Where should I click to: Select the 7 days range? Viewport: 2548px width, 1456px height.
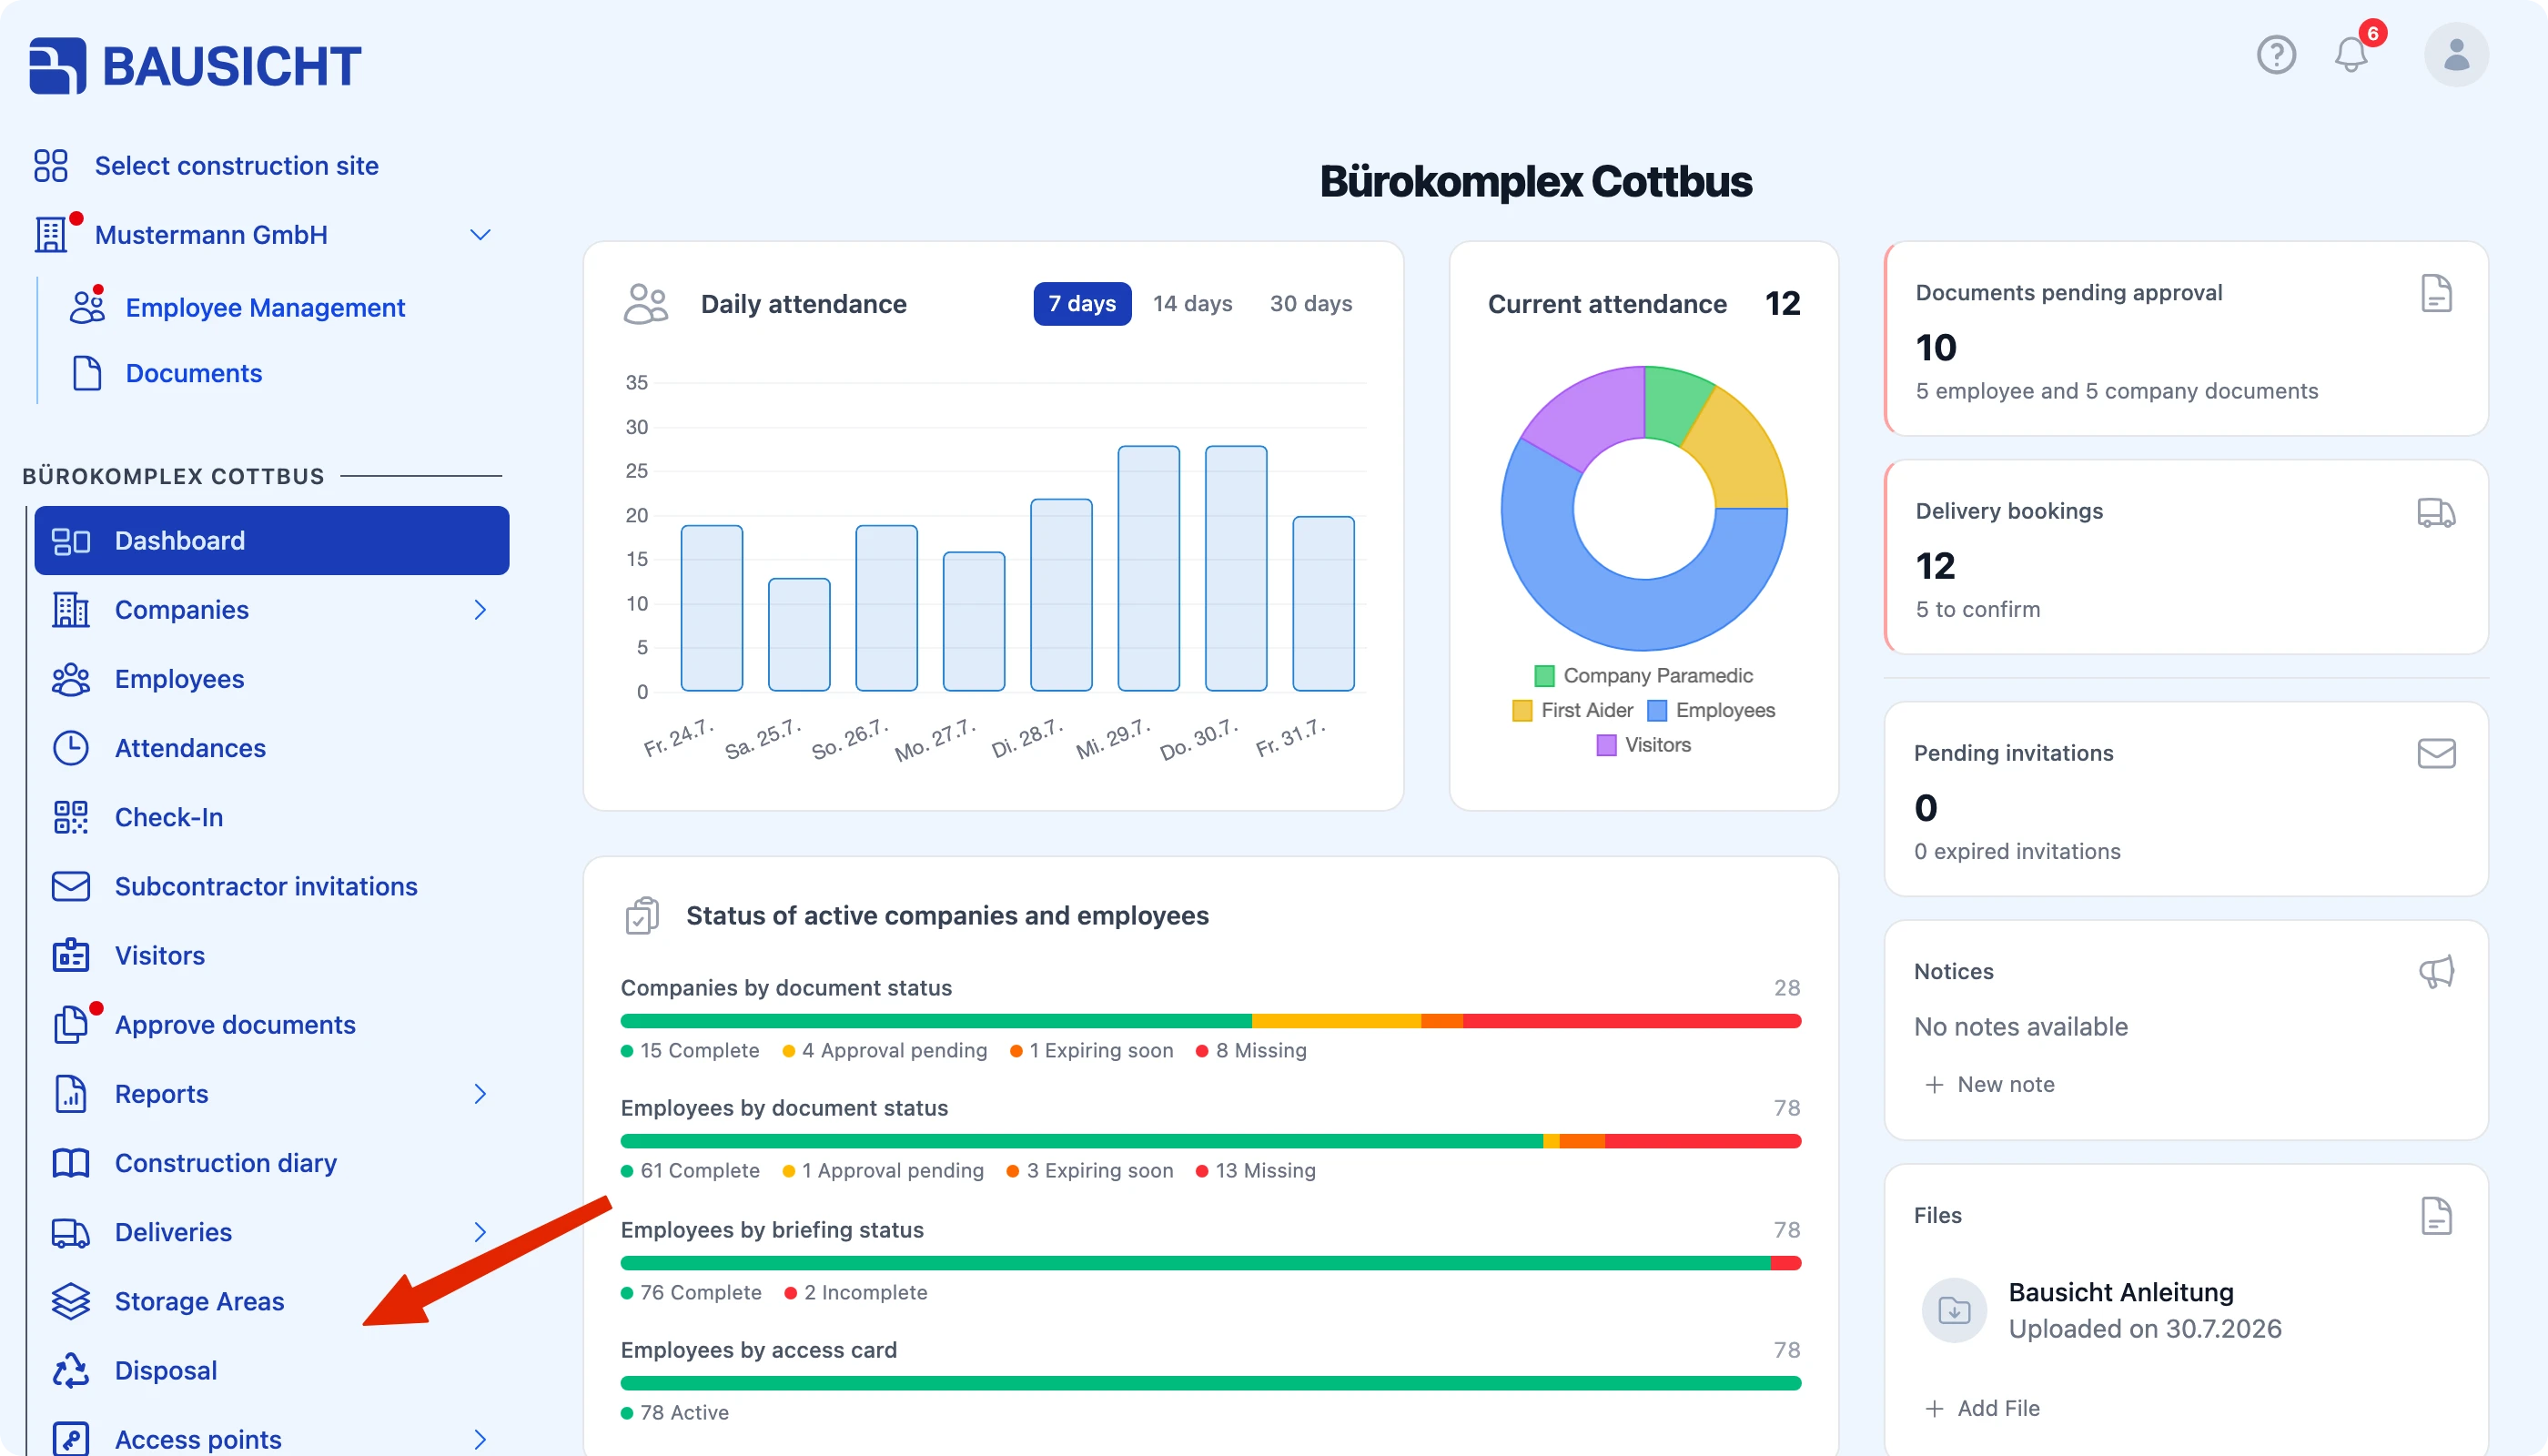1082,304
